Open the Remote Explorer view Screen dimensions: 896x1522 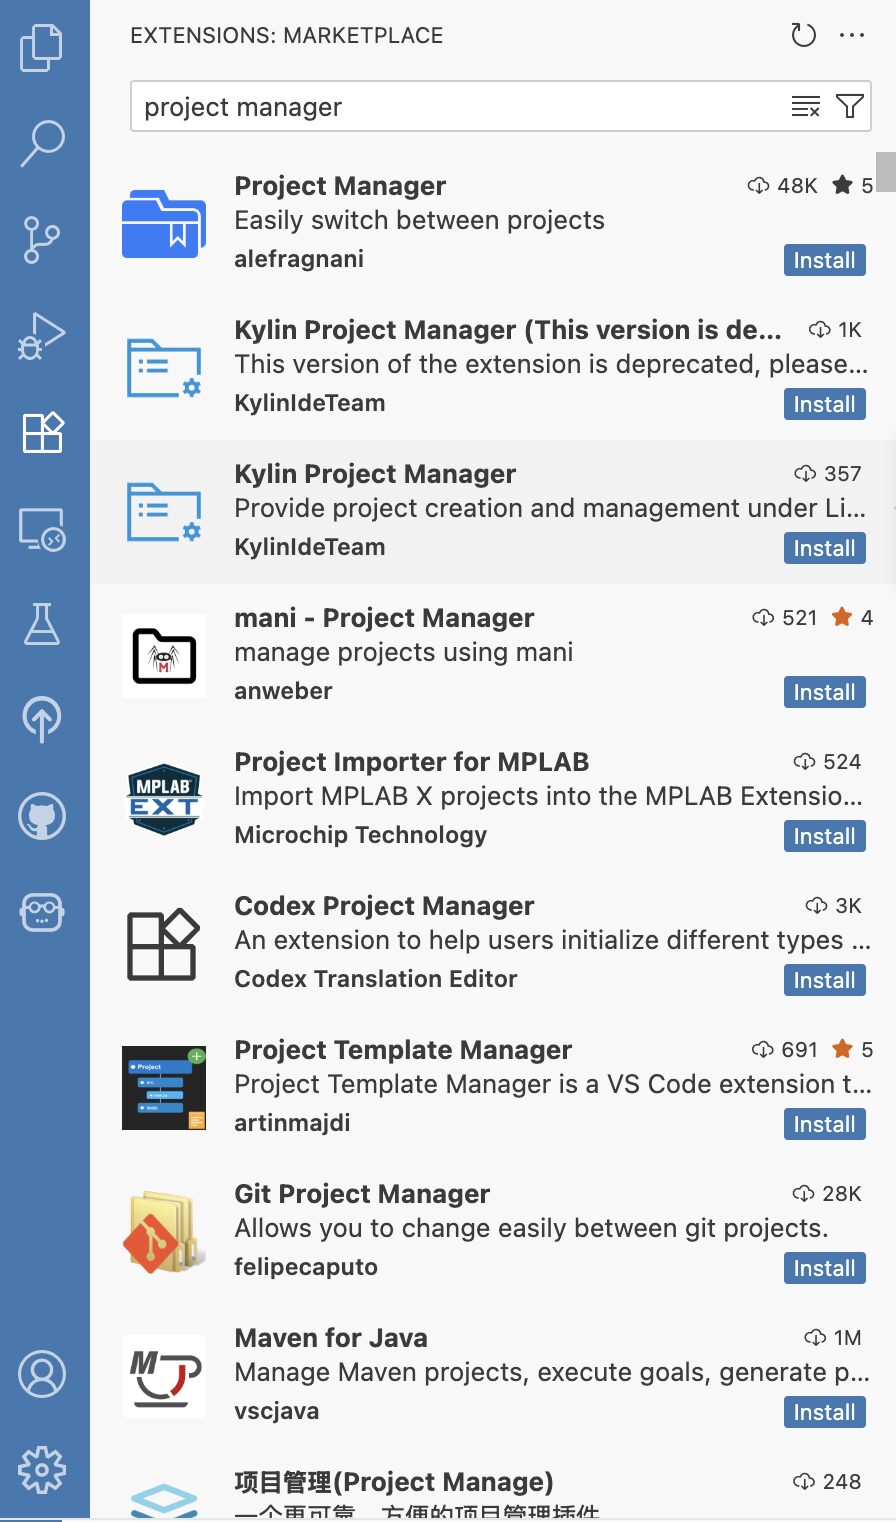pos(41,530)
